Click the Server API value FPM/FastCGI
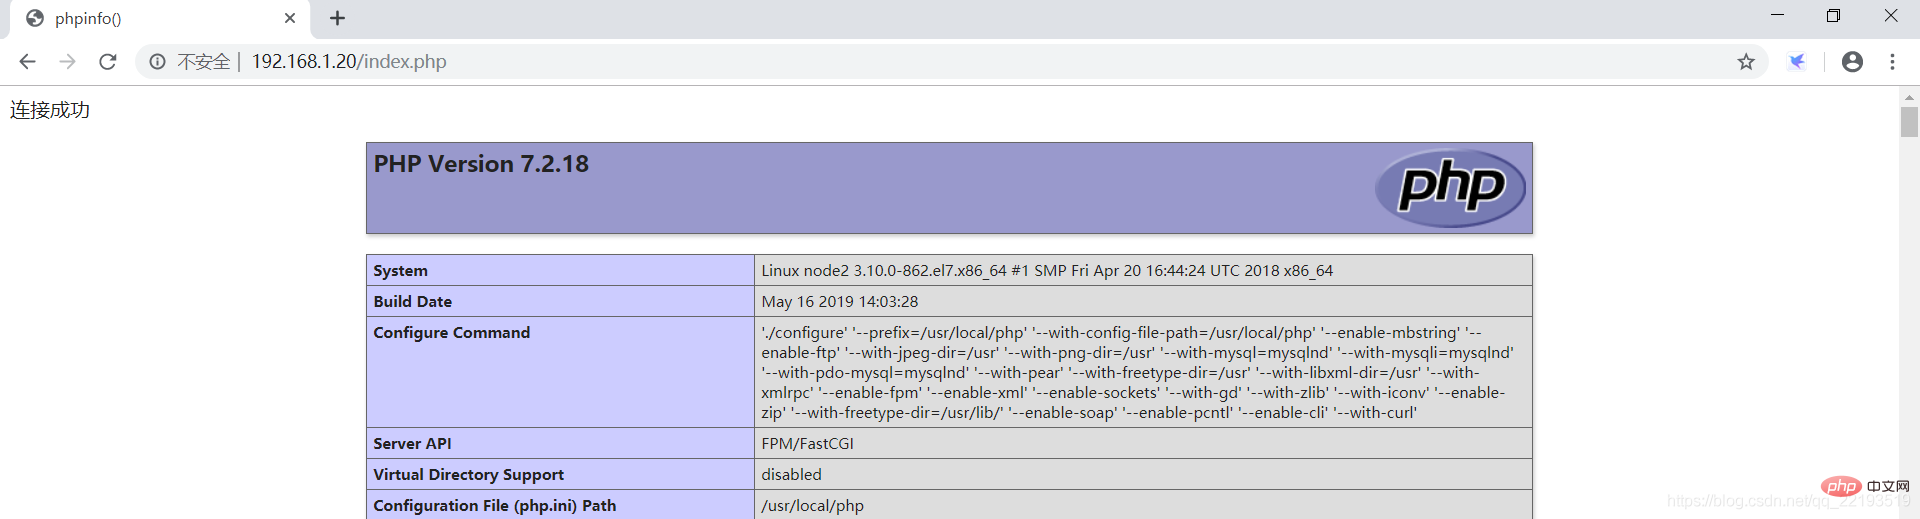Image resolution: width=1920 pixels, height=519 pixels. tap(807, 444)
